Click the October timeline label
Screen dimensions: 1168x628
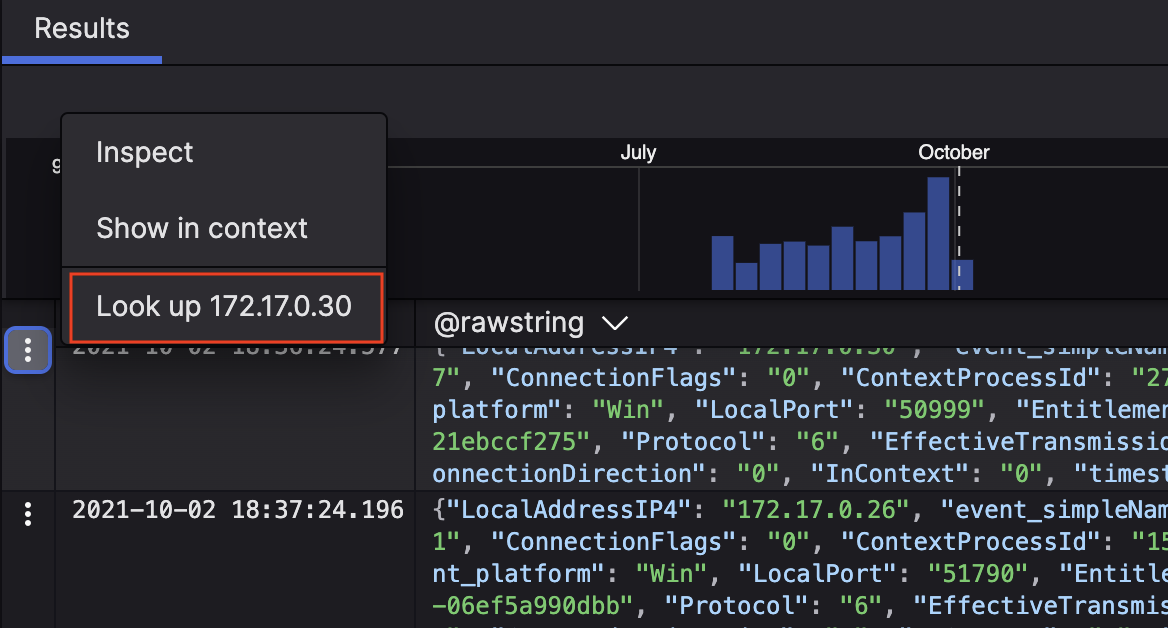pos(953,153)
